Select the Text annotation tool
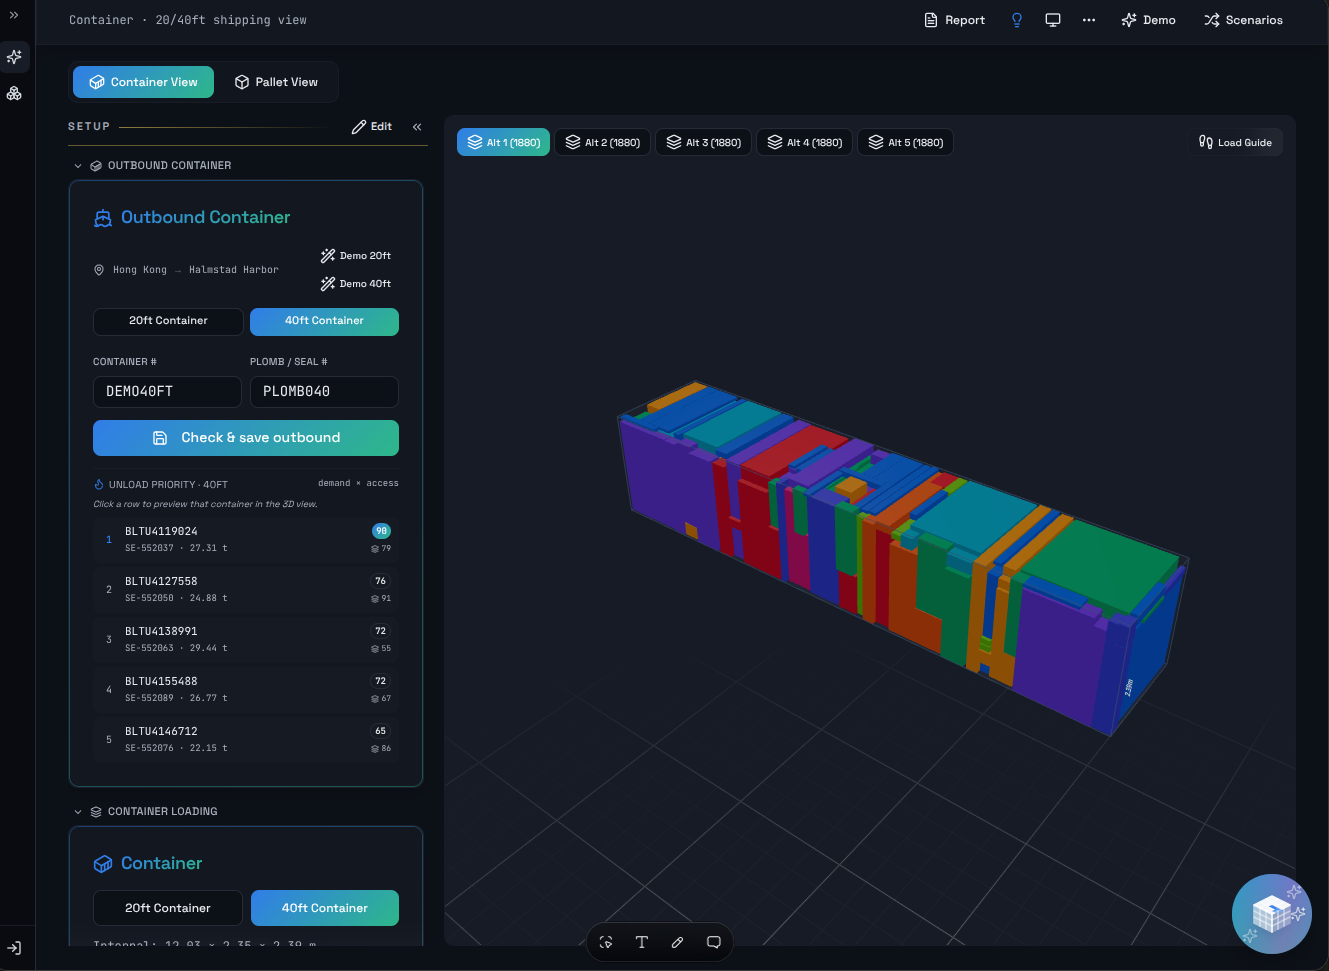This screenshot has height=971, width=1329. [642, 942]
